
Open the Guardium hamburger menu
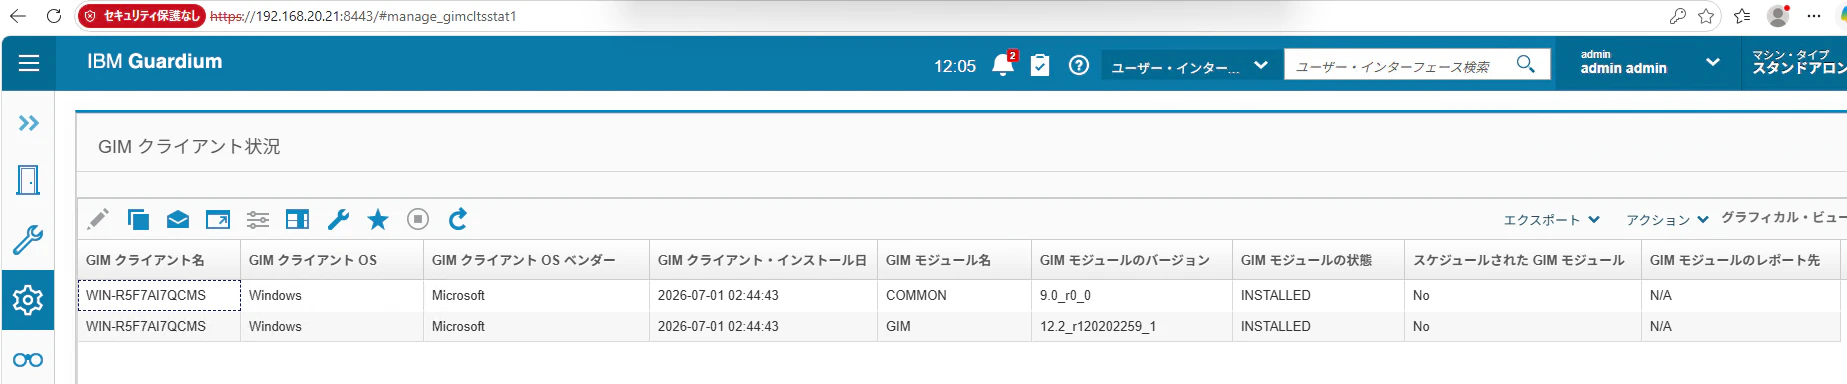point(29,63)
